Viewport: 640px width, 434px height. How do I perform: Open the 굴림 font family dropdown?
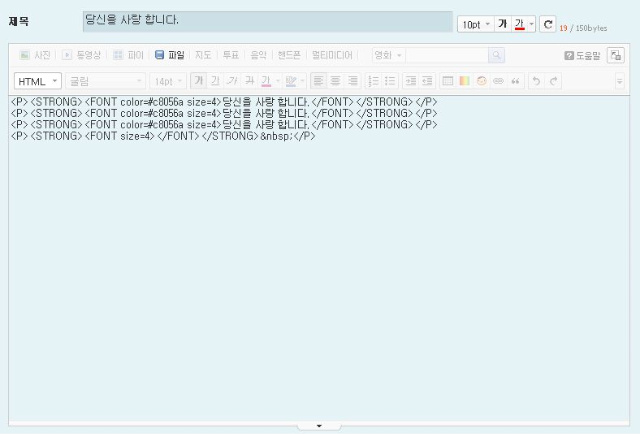105,81
